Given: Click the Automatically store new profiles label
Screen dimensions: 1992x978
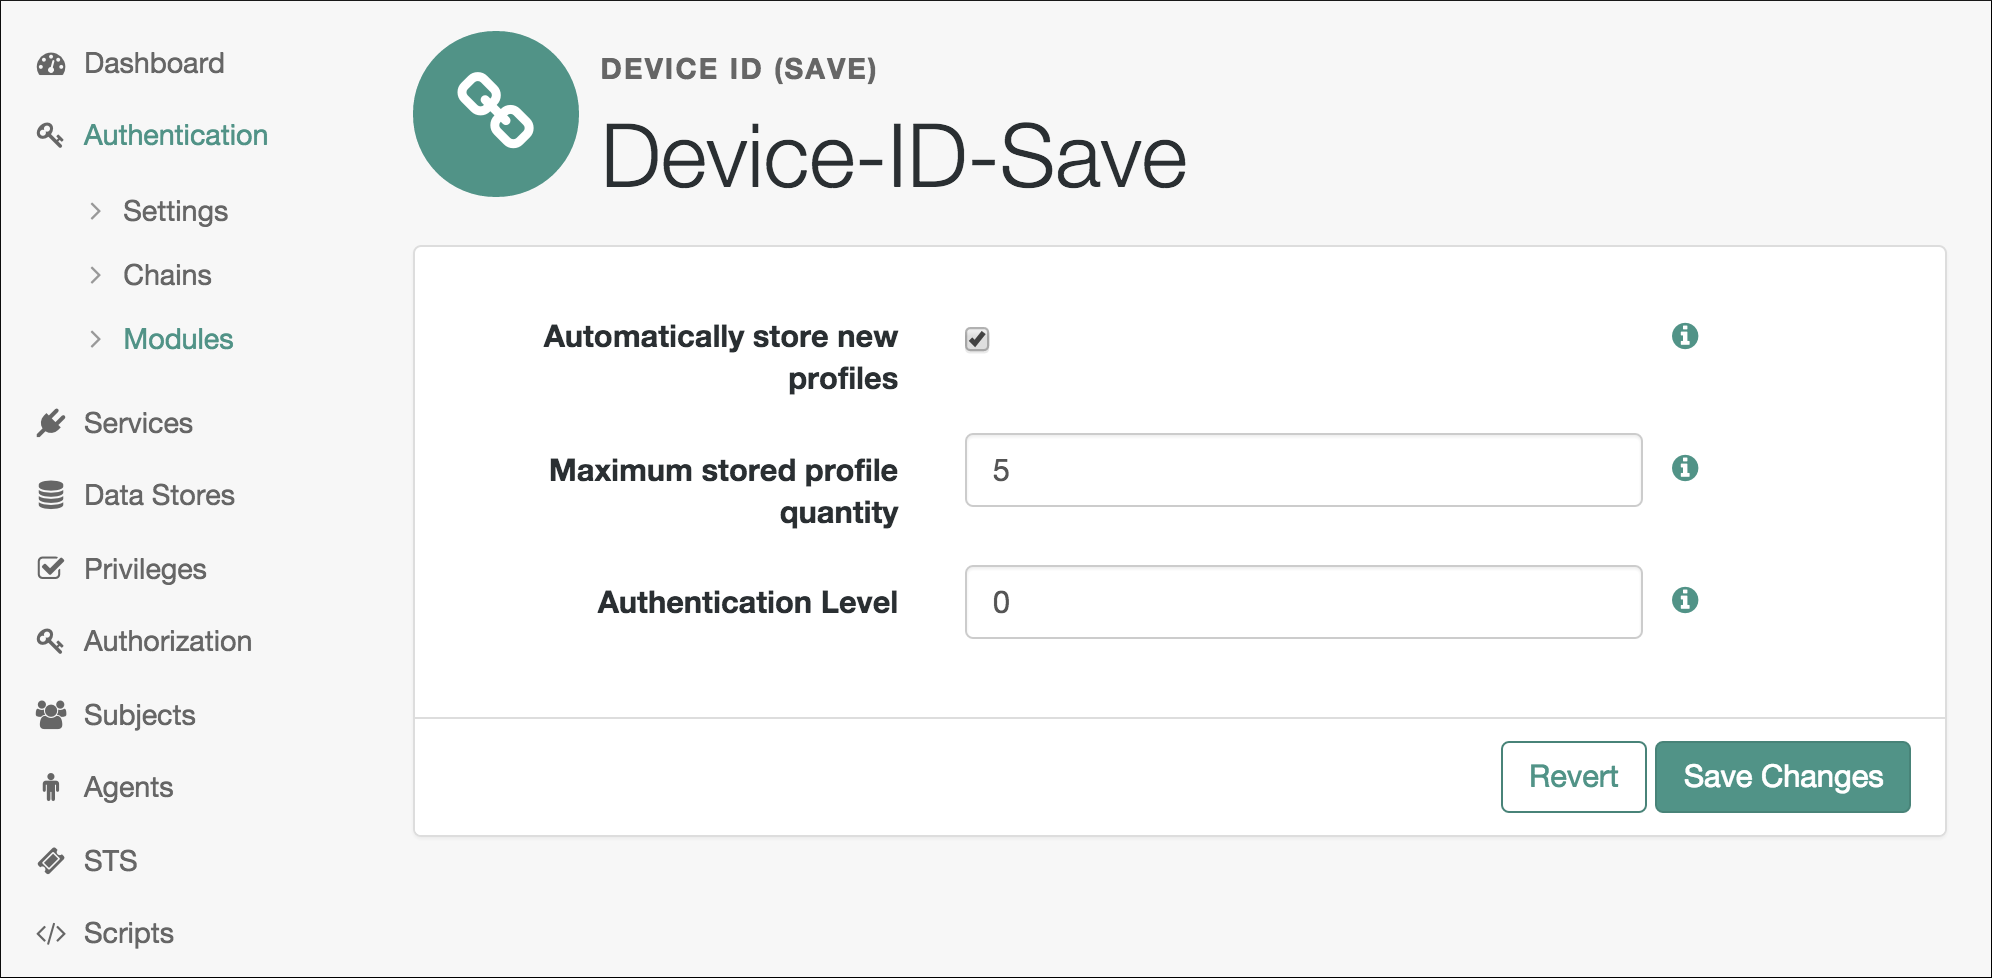Looking at the screenshot, I should coord(721,357).
